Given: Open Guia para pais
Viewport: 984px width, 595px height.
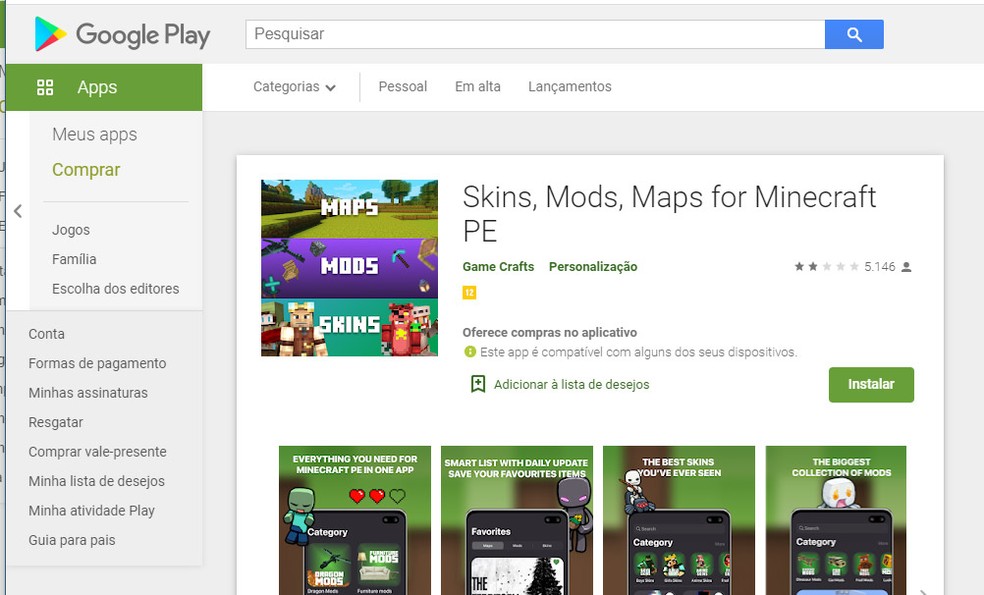Looking at the screenshot, I should 72,540.
